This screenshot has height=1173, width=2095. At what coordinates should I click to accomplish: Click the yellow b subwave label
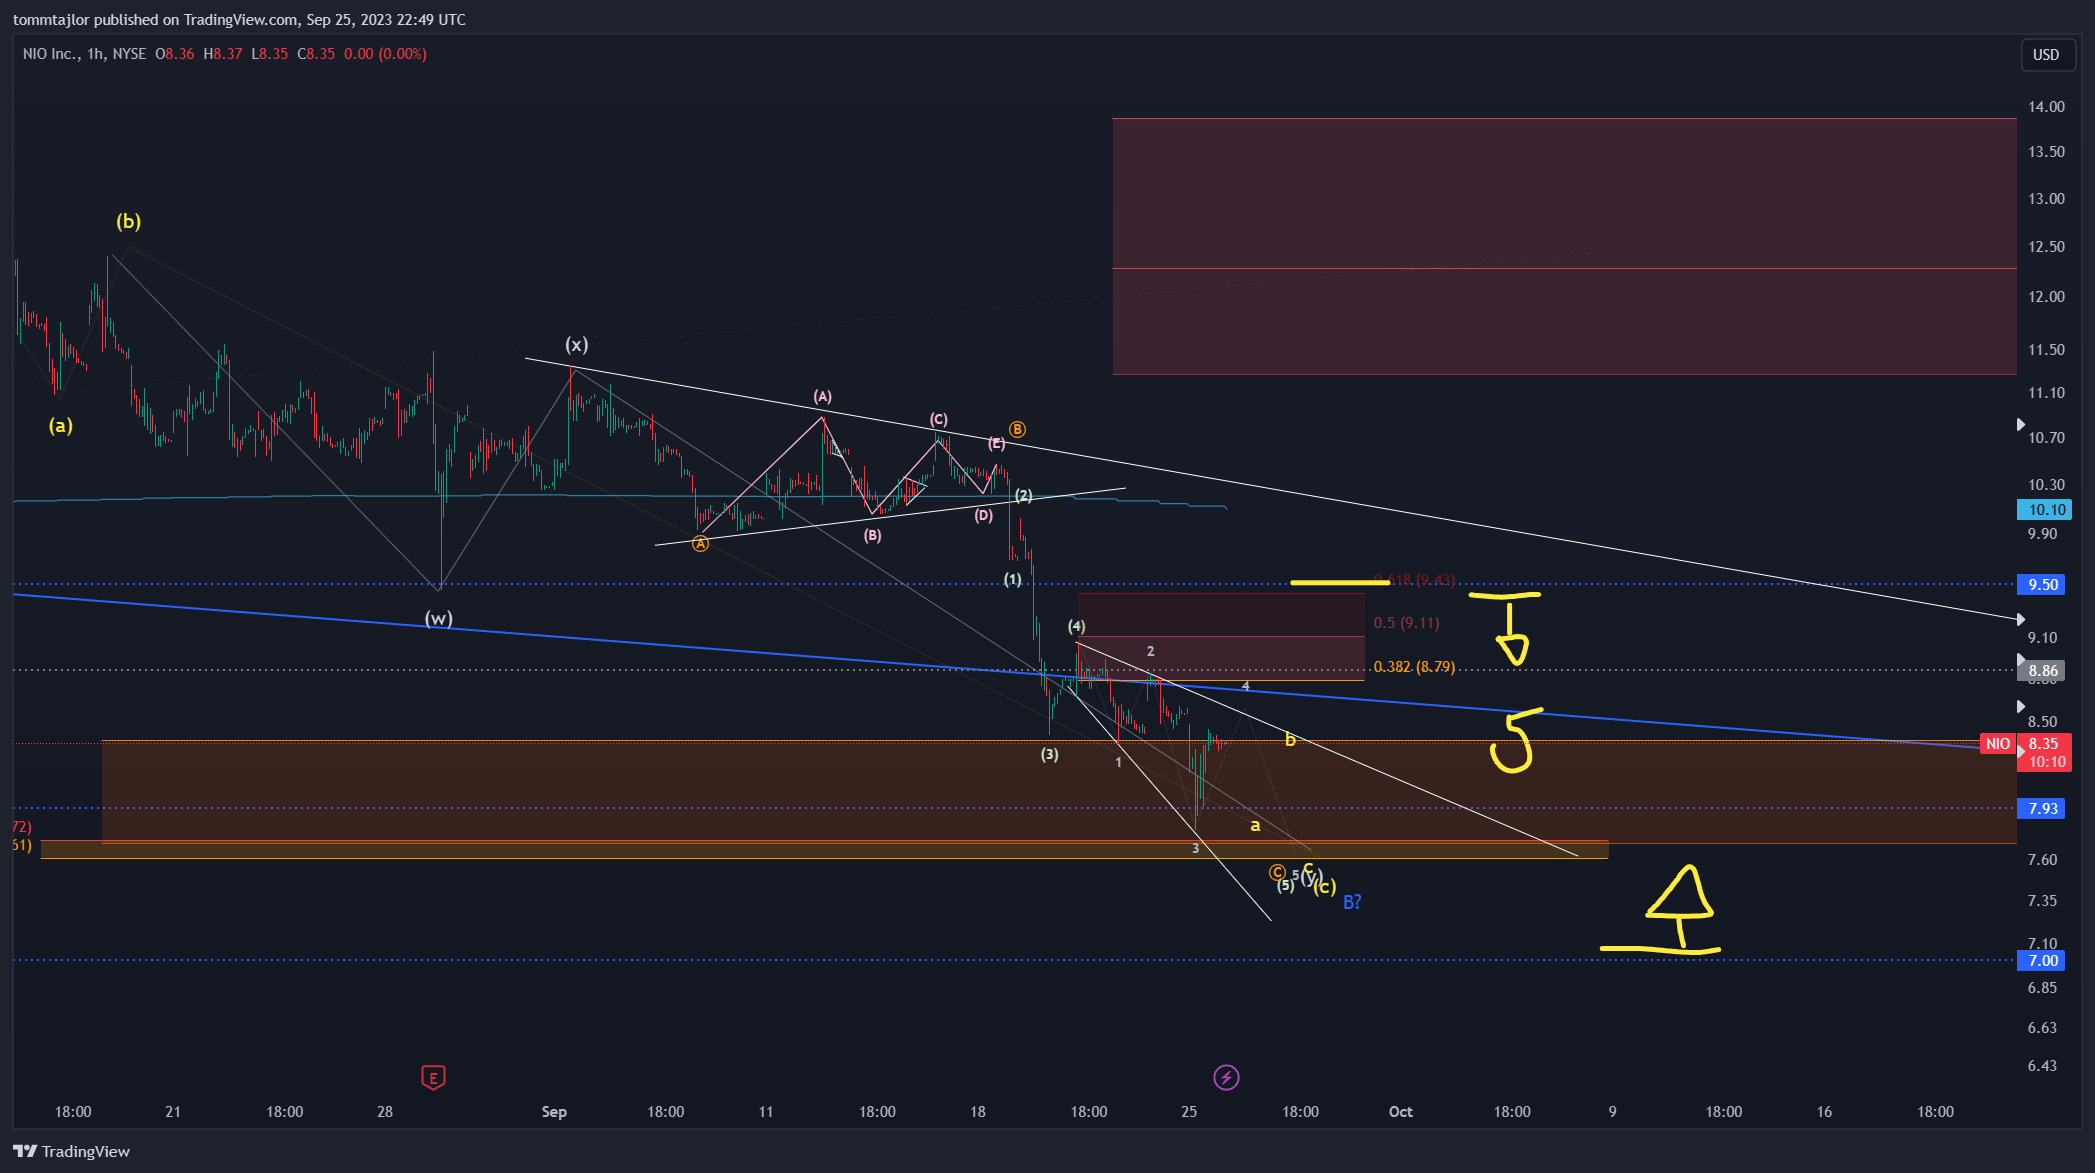[1290, 739]
